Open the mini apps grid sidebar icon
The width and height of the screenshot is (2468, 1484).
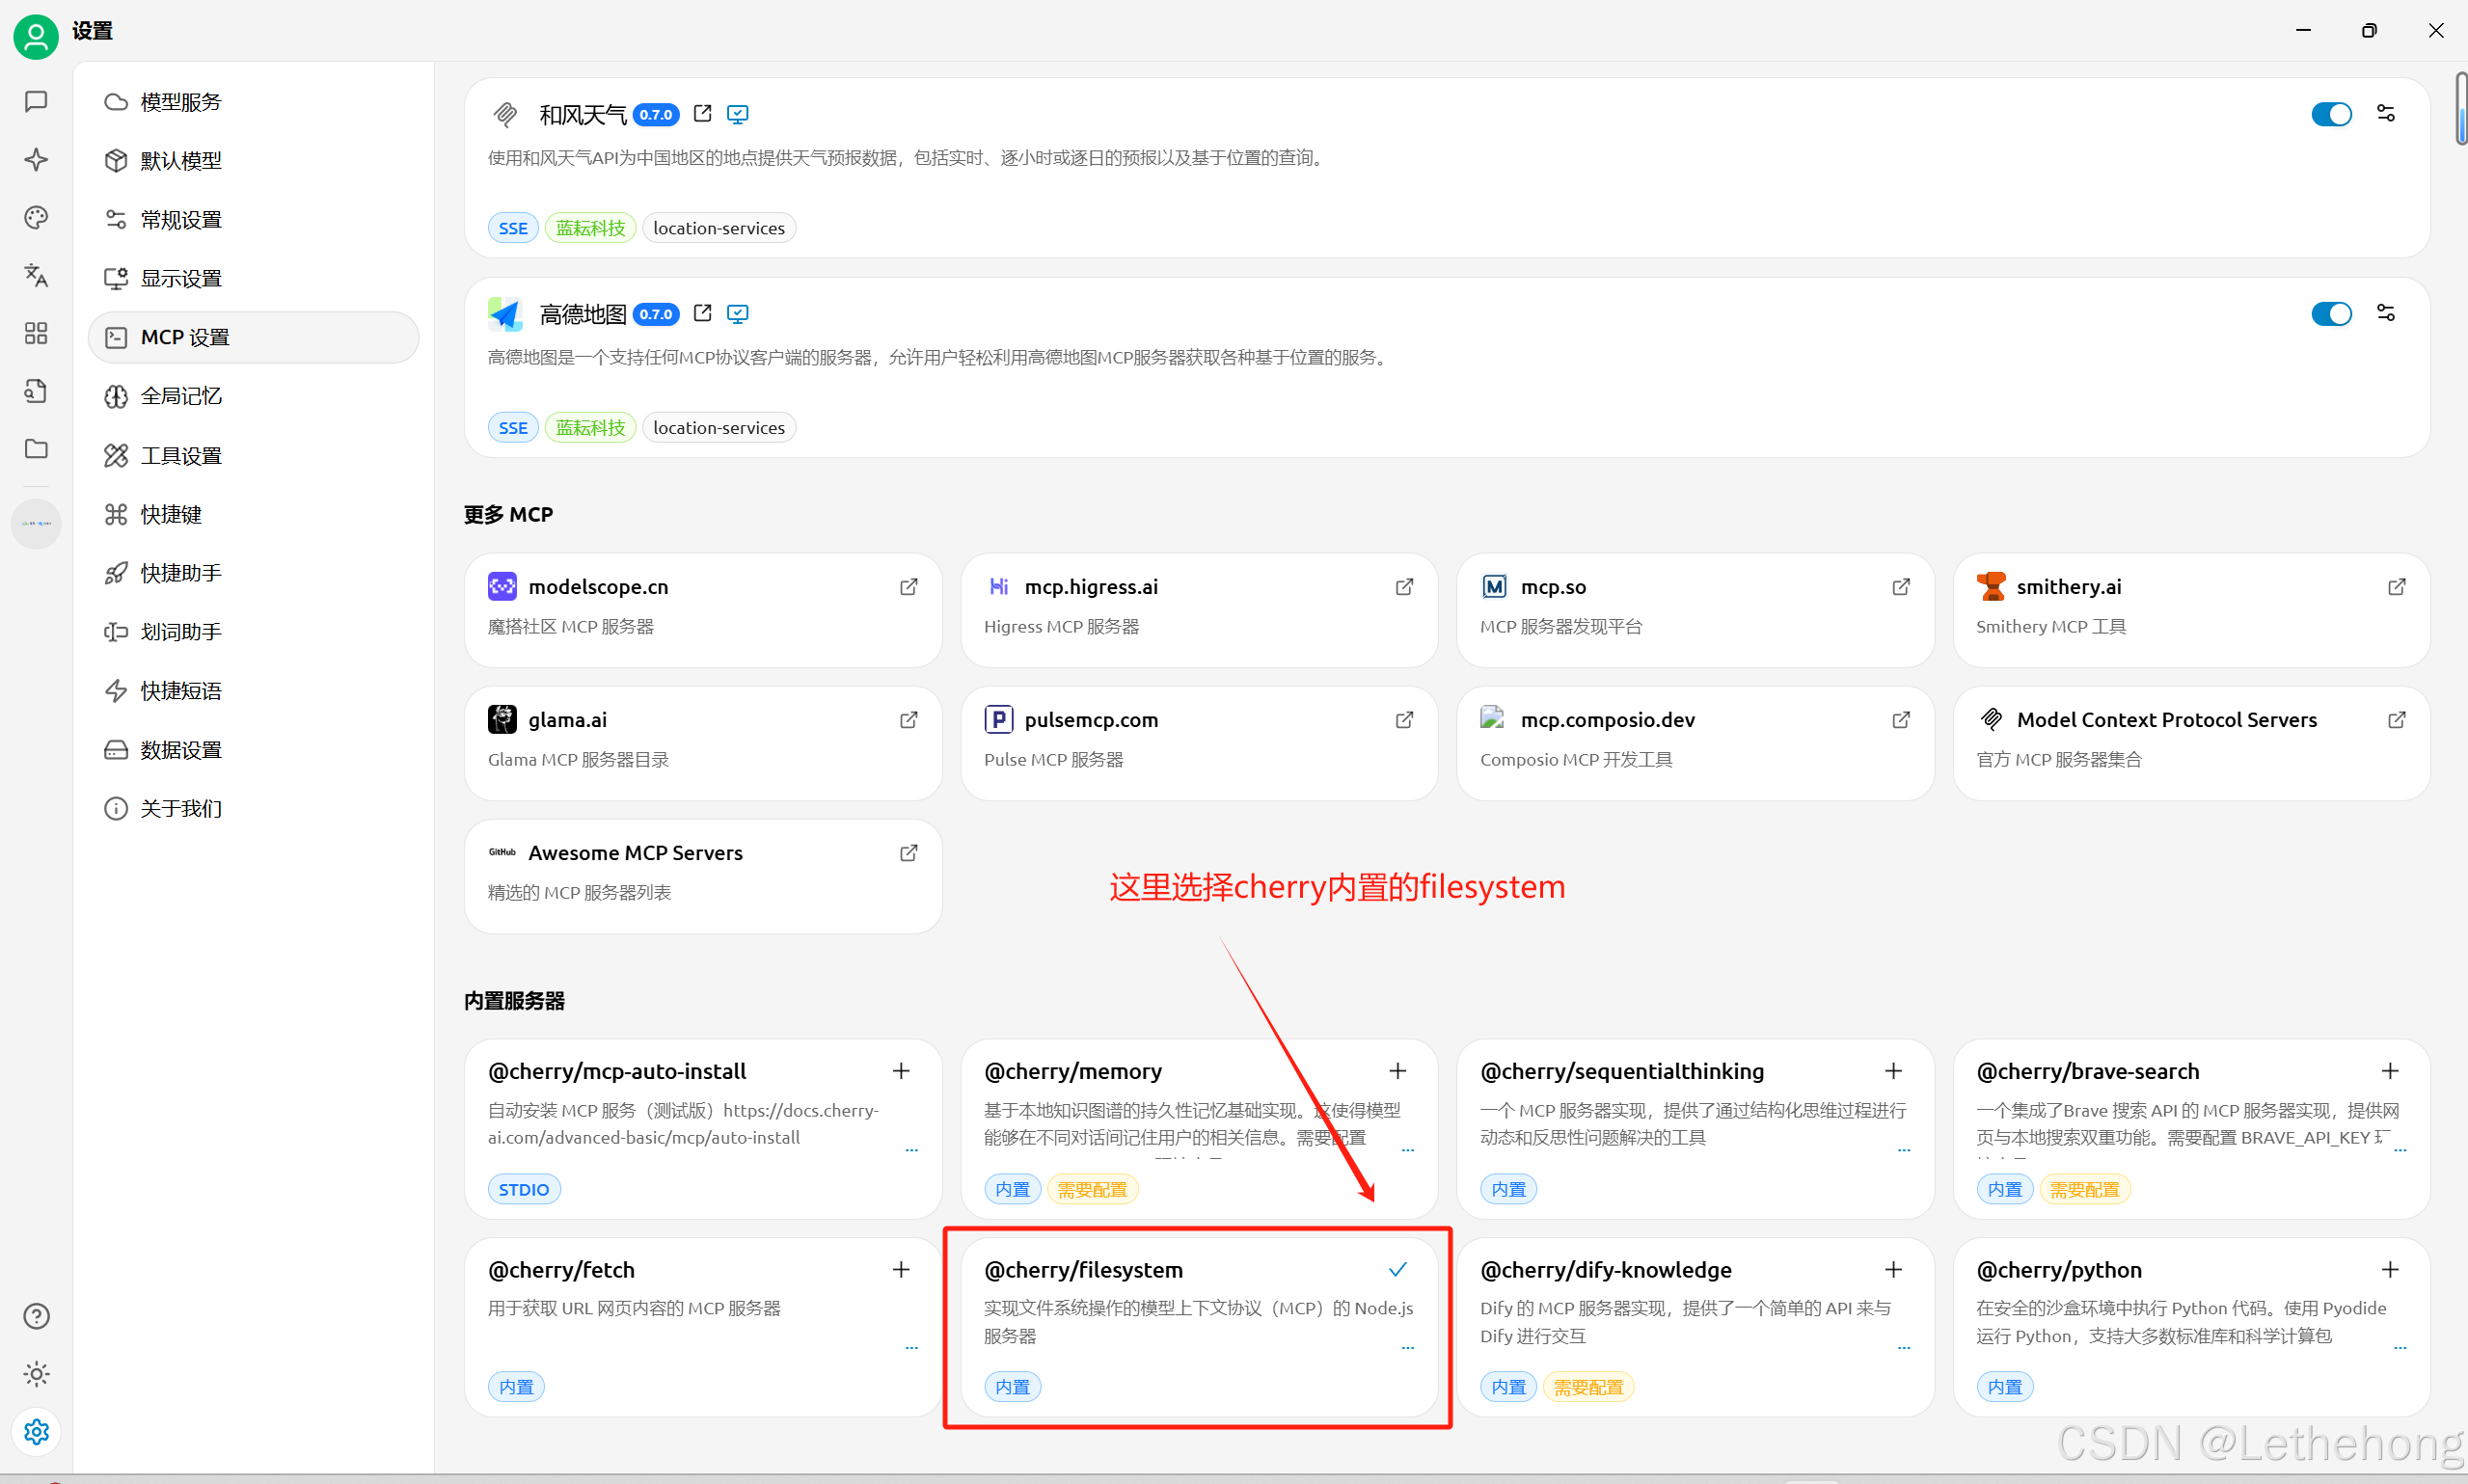coord(36,333)
